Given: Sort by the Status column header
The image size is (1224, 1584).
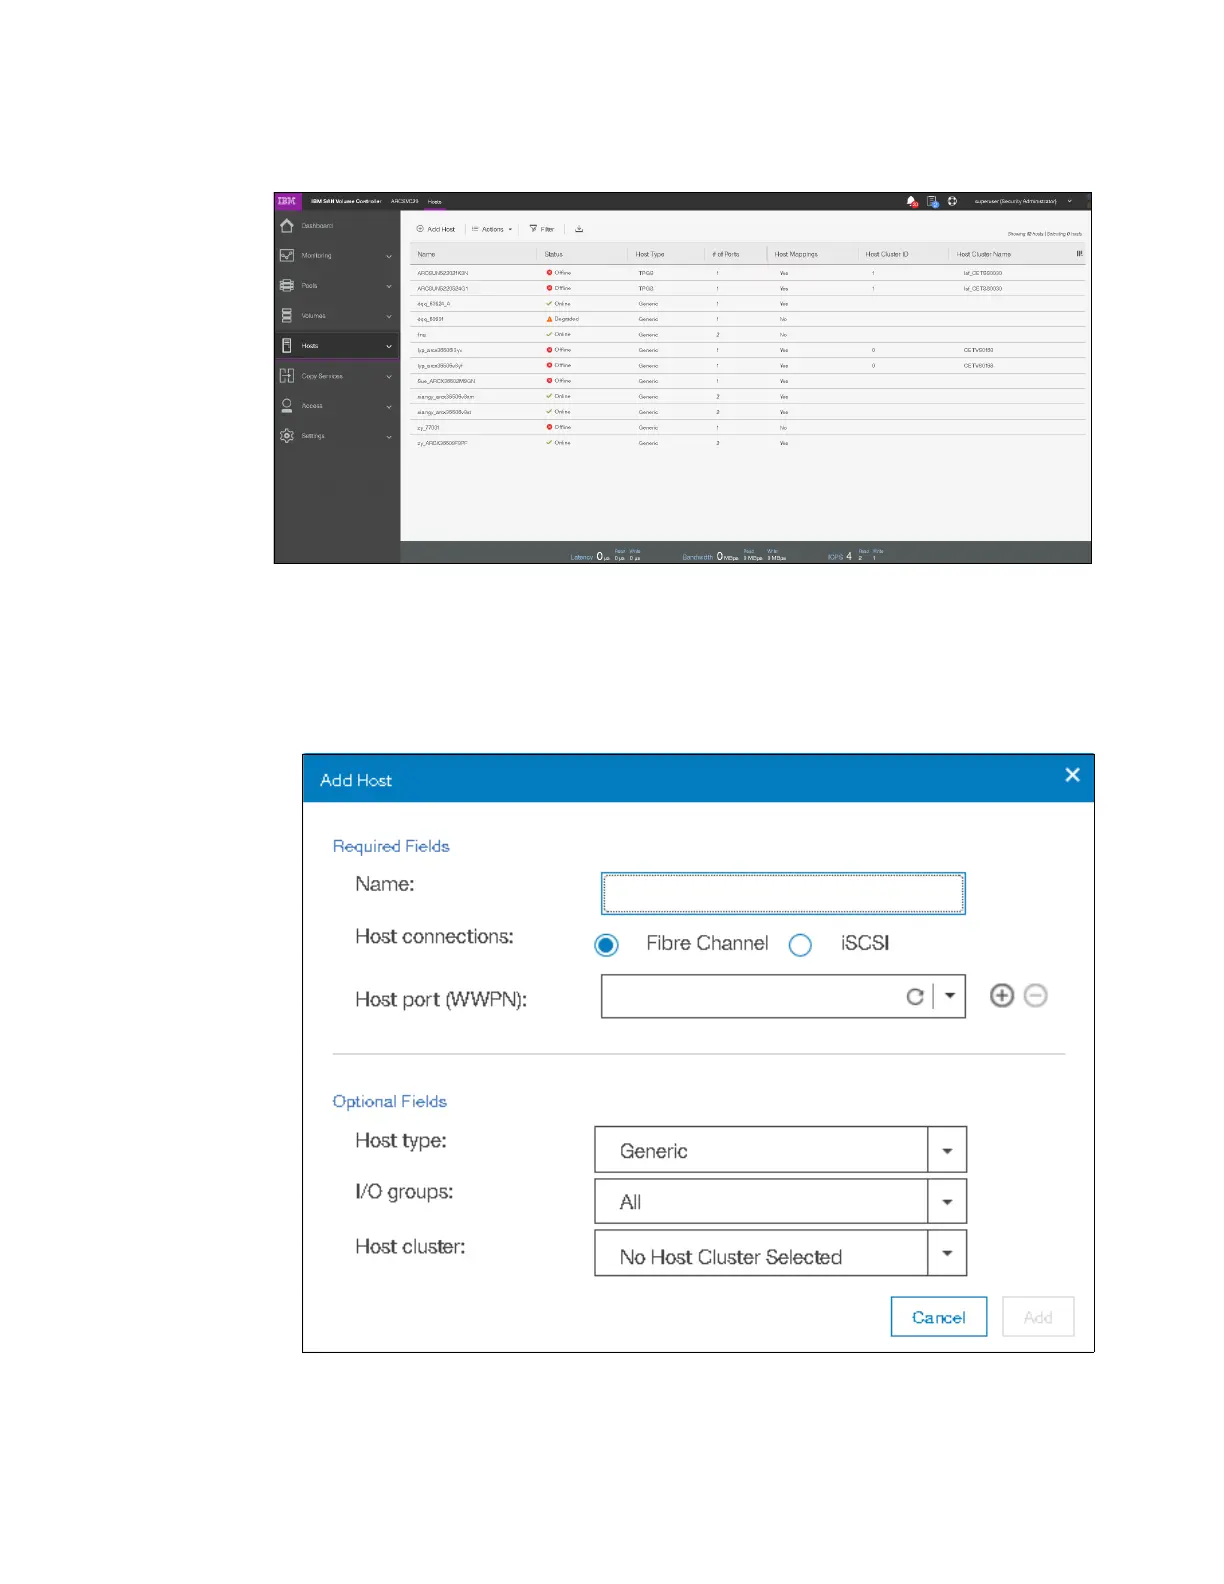Looking at the screenshot, I should [x=554, y=254].
